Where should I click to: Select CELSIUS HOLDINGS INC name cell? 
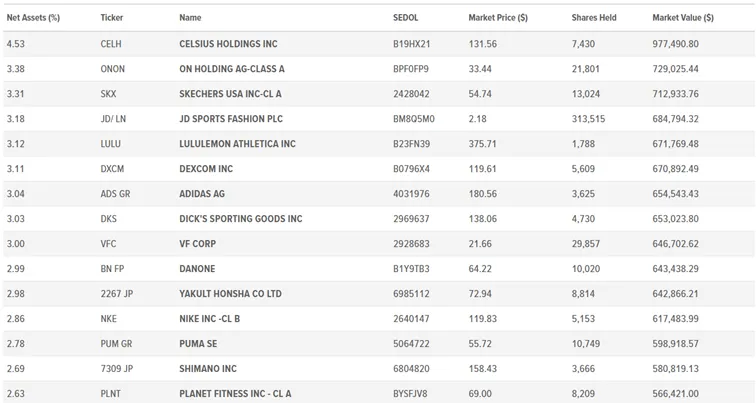click(x=229, y=44)
